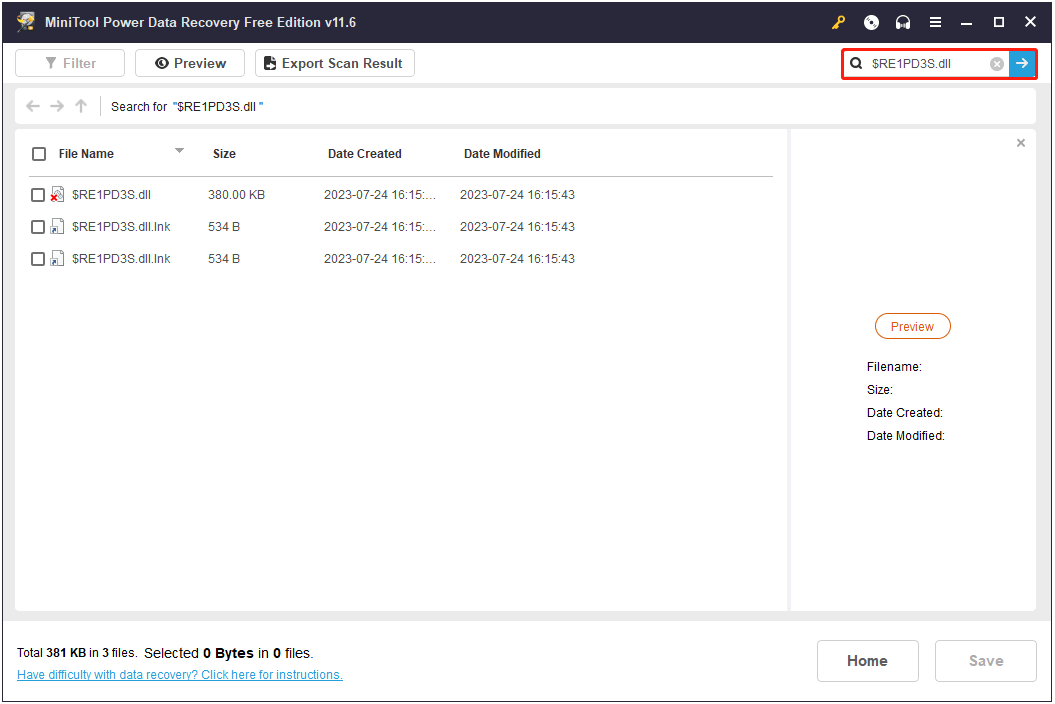The image size is (1055, 704).
Task: Clear the search box text
Action: pyautogui.click(x=996, y=63)
